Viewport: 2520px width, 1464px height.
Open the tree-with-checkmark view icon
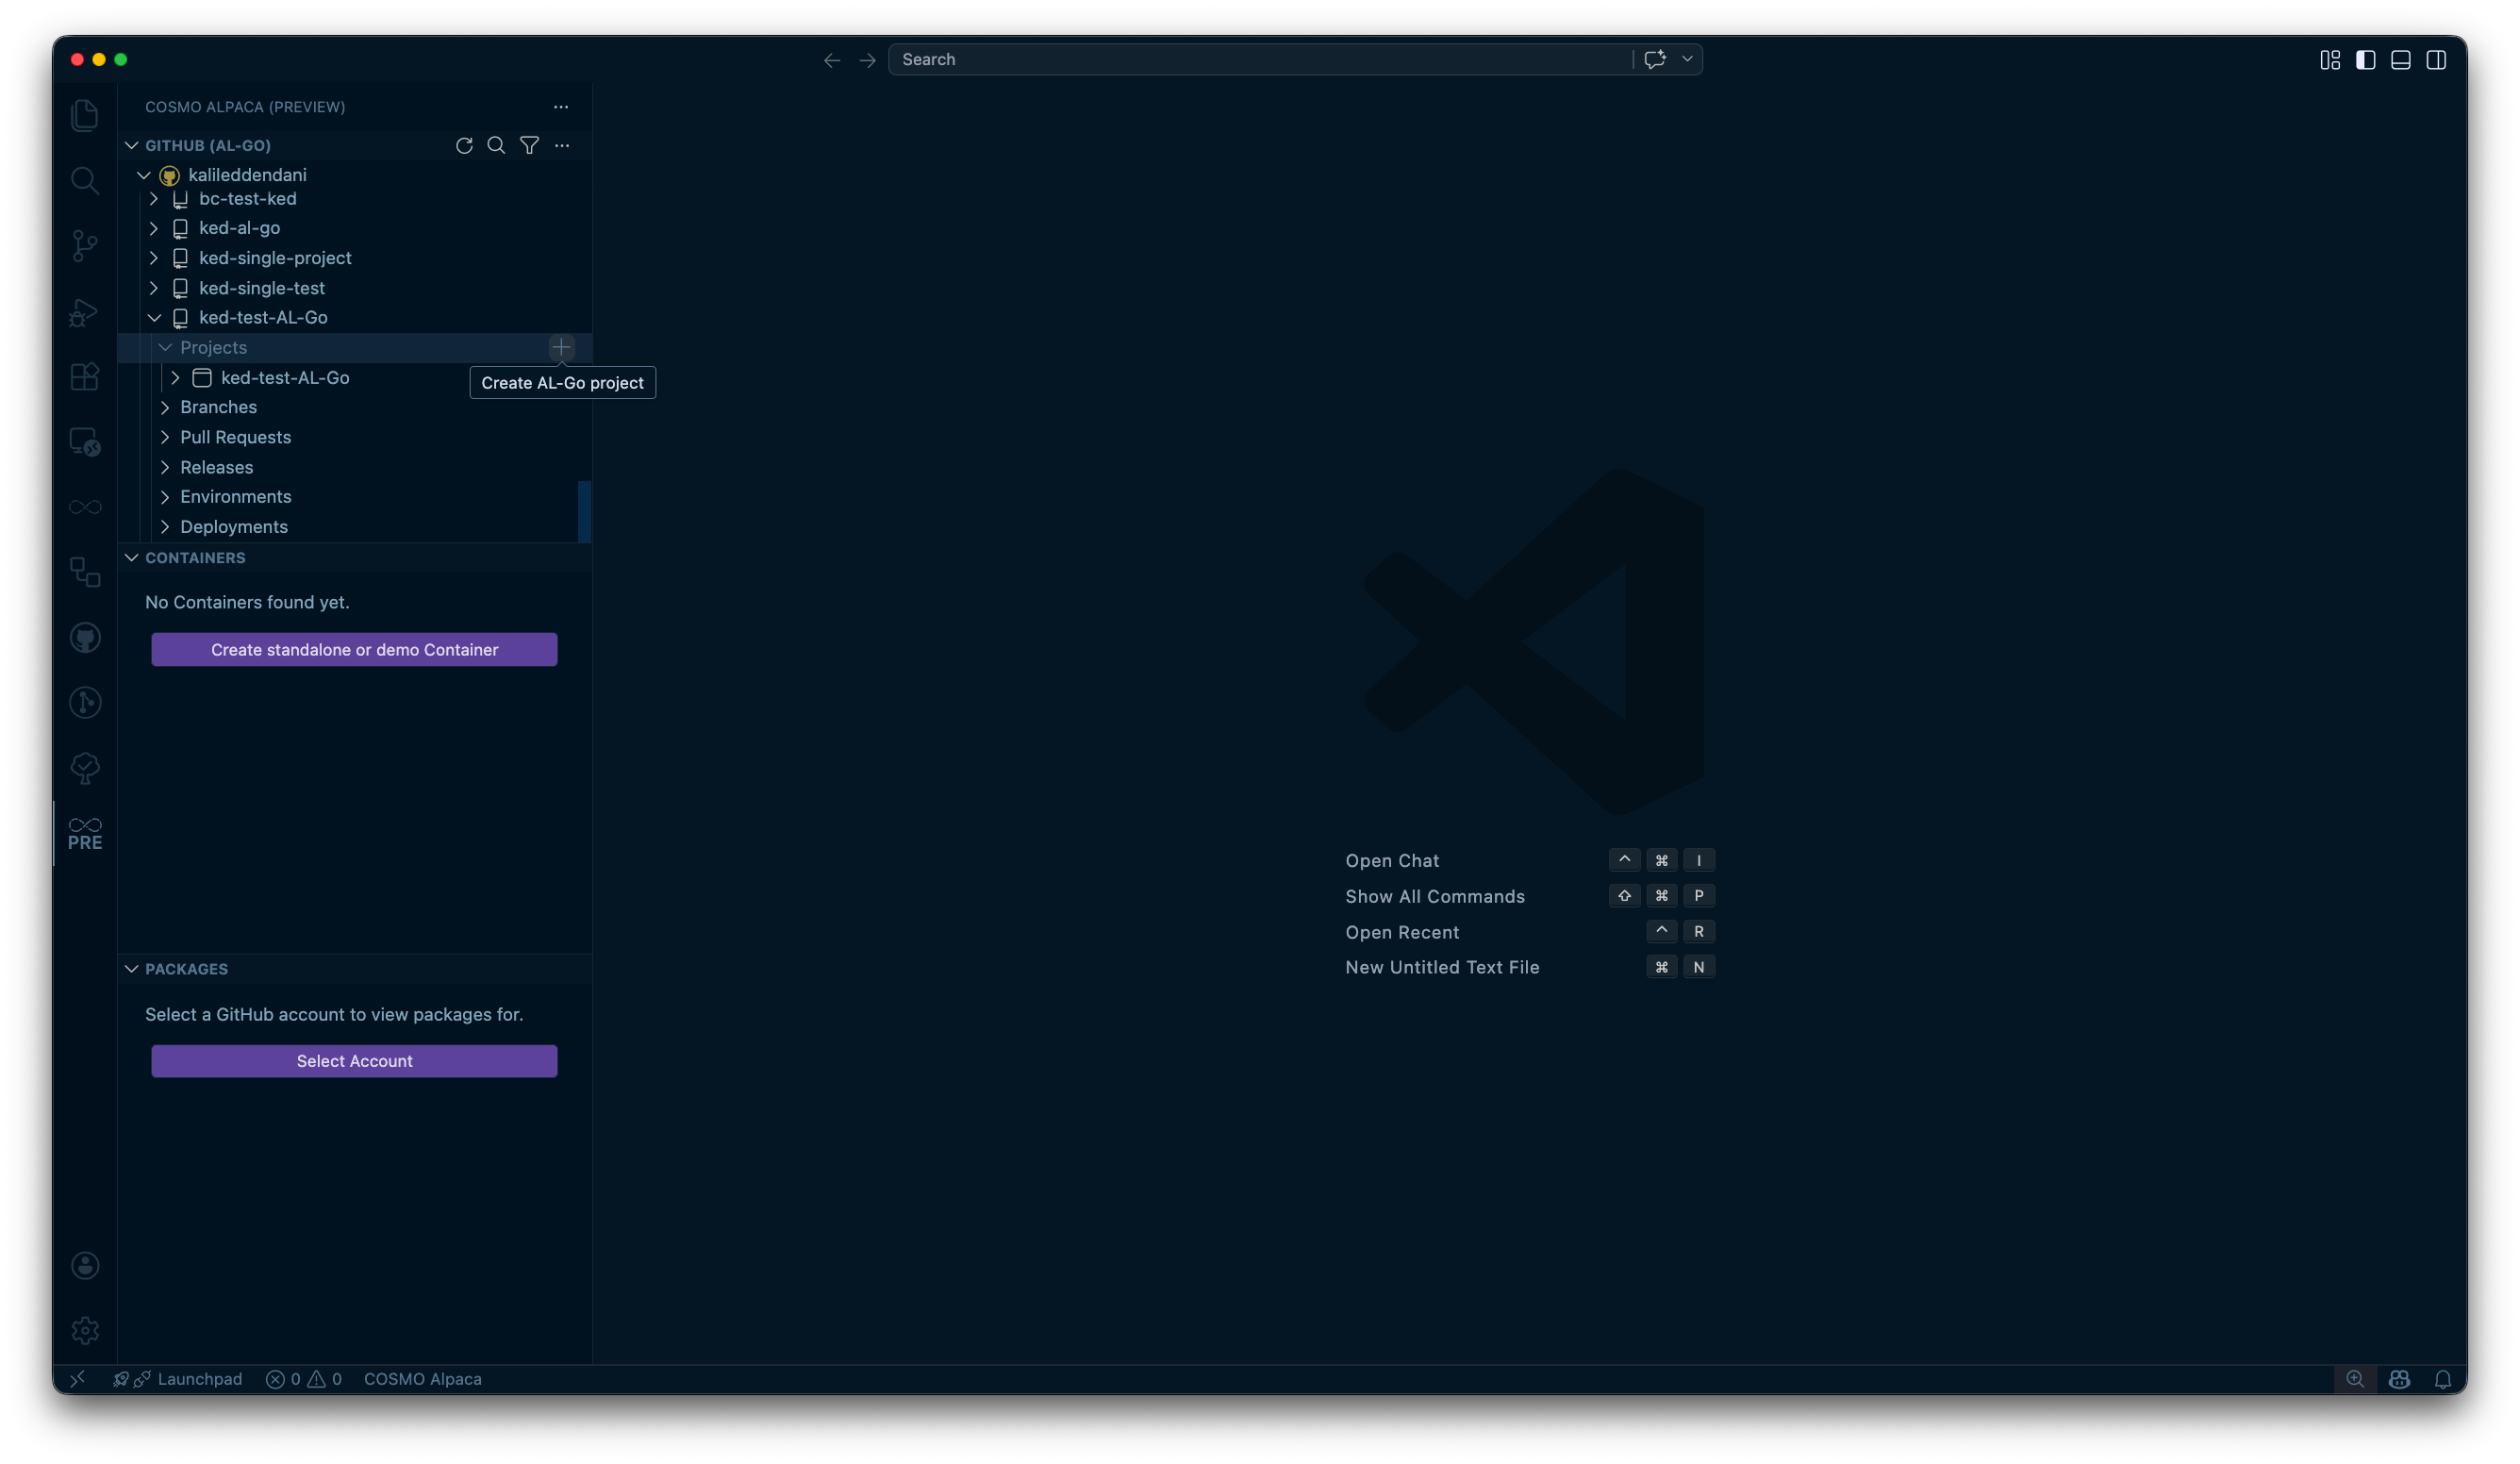point(85,768)
